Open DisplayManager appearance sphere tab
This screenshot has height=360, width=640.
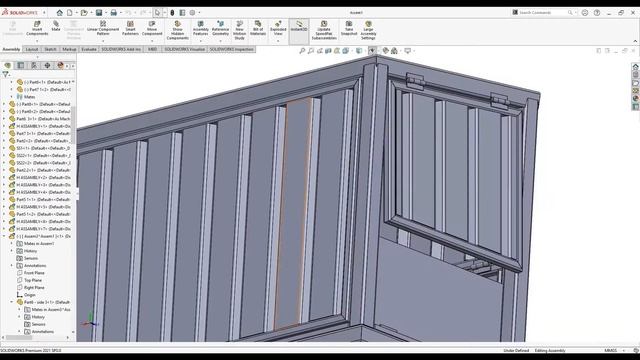coord(60,65)
